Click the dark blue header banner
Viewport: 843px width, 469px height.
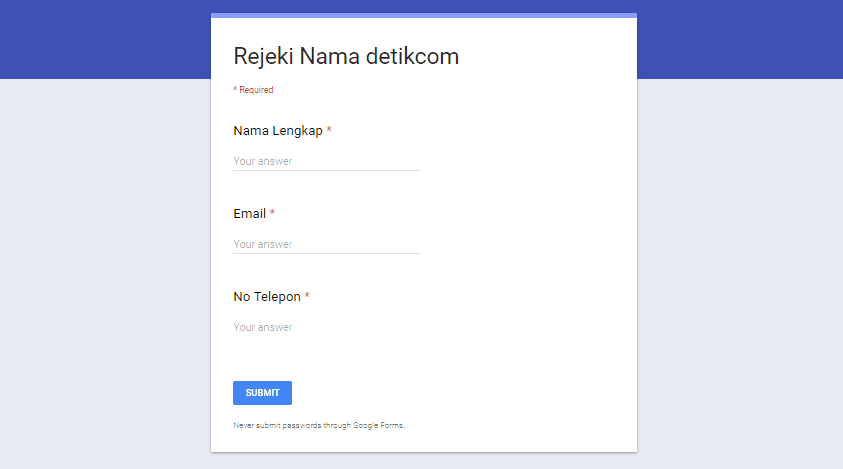pyautogui.click(x=100, y=40)
